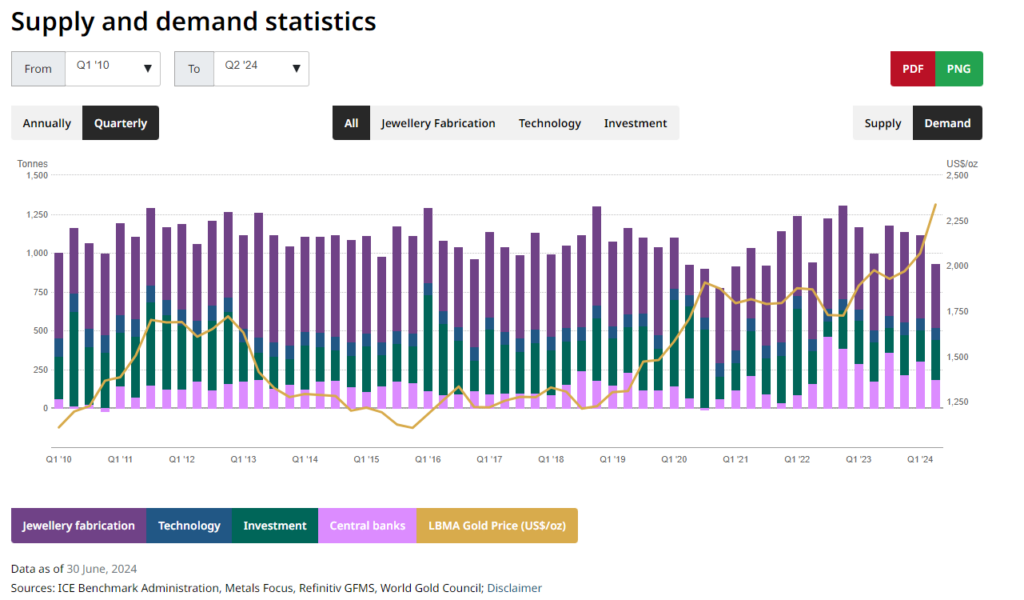Hide the green Investment legend series
The image size is (1024, 600).
(x=275, y=525)
